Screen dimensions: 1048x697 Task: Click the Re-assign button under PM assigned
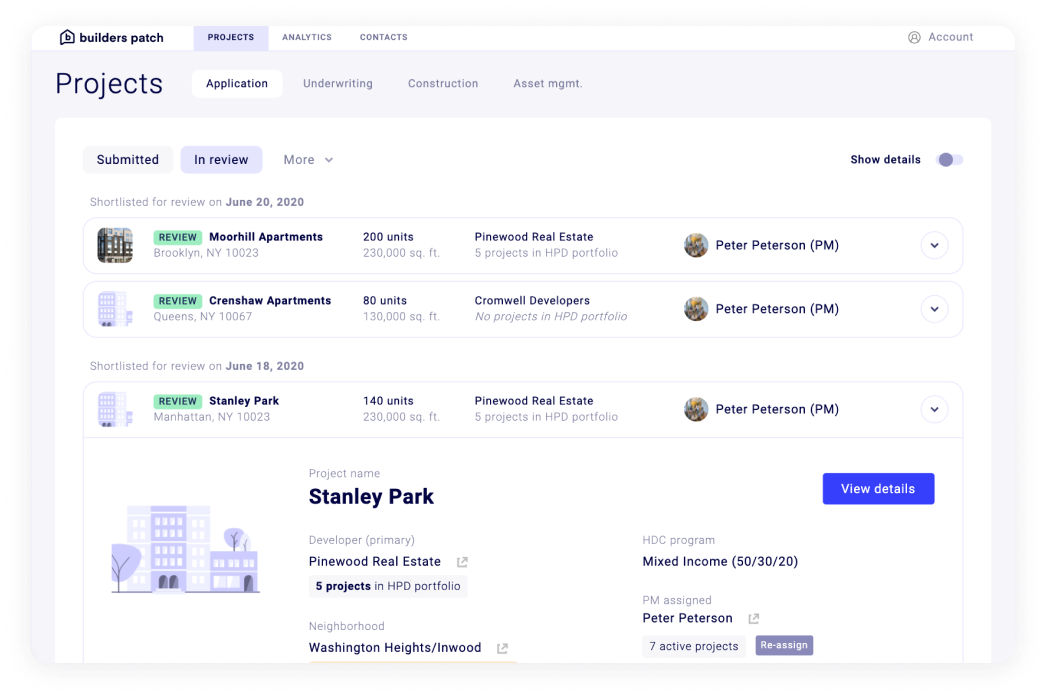coord(784,645)
